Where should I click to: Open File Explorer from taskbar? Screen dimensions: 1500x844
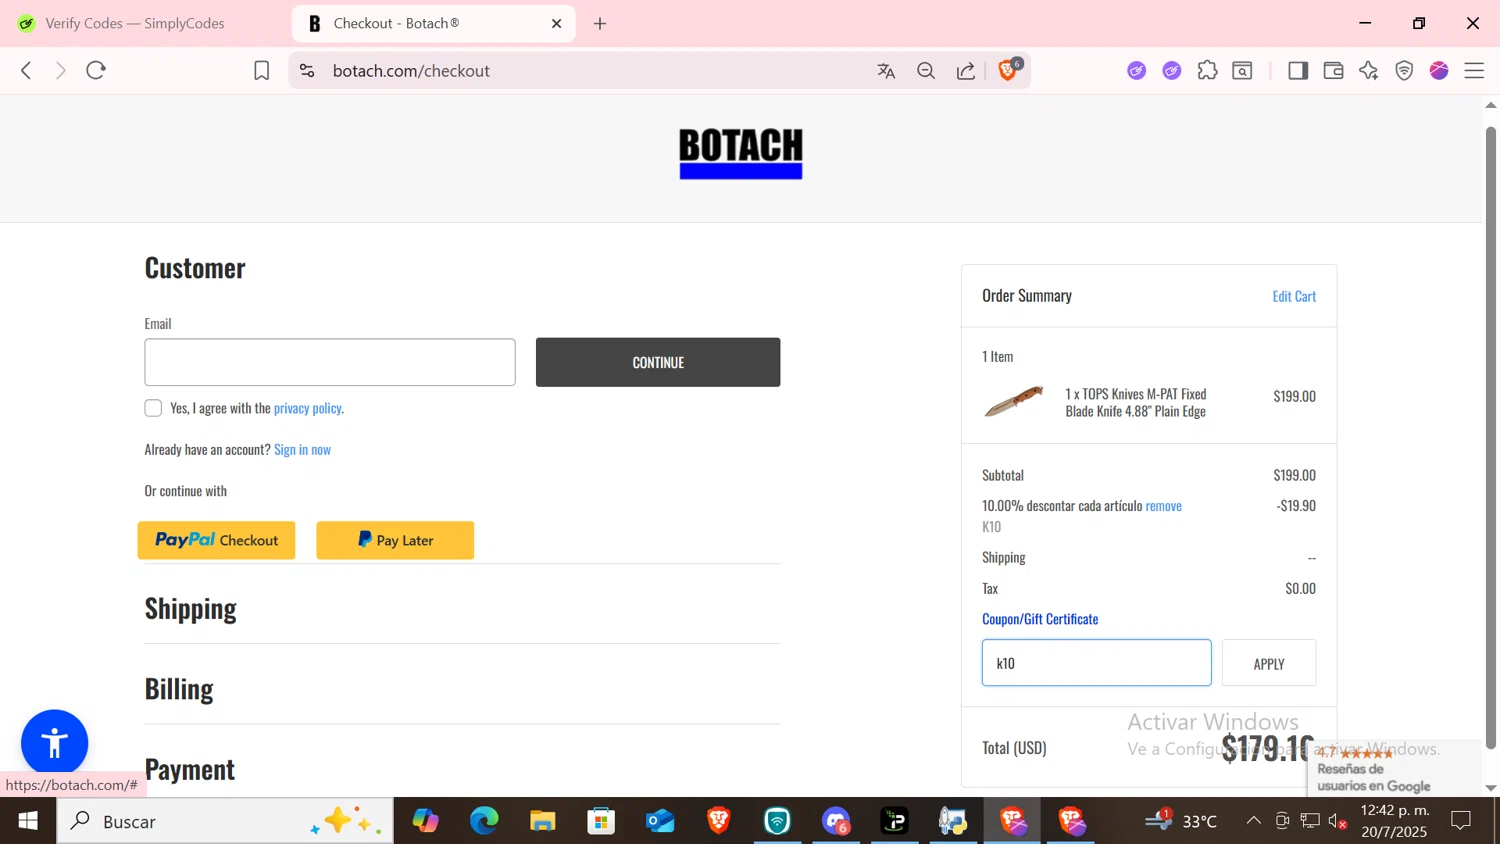coord(543,821)
